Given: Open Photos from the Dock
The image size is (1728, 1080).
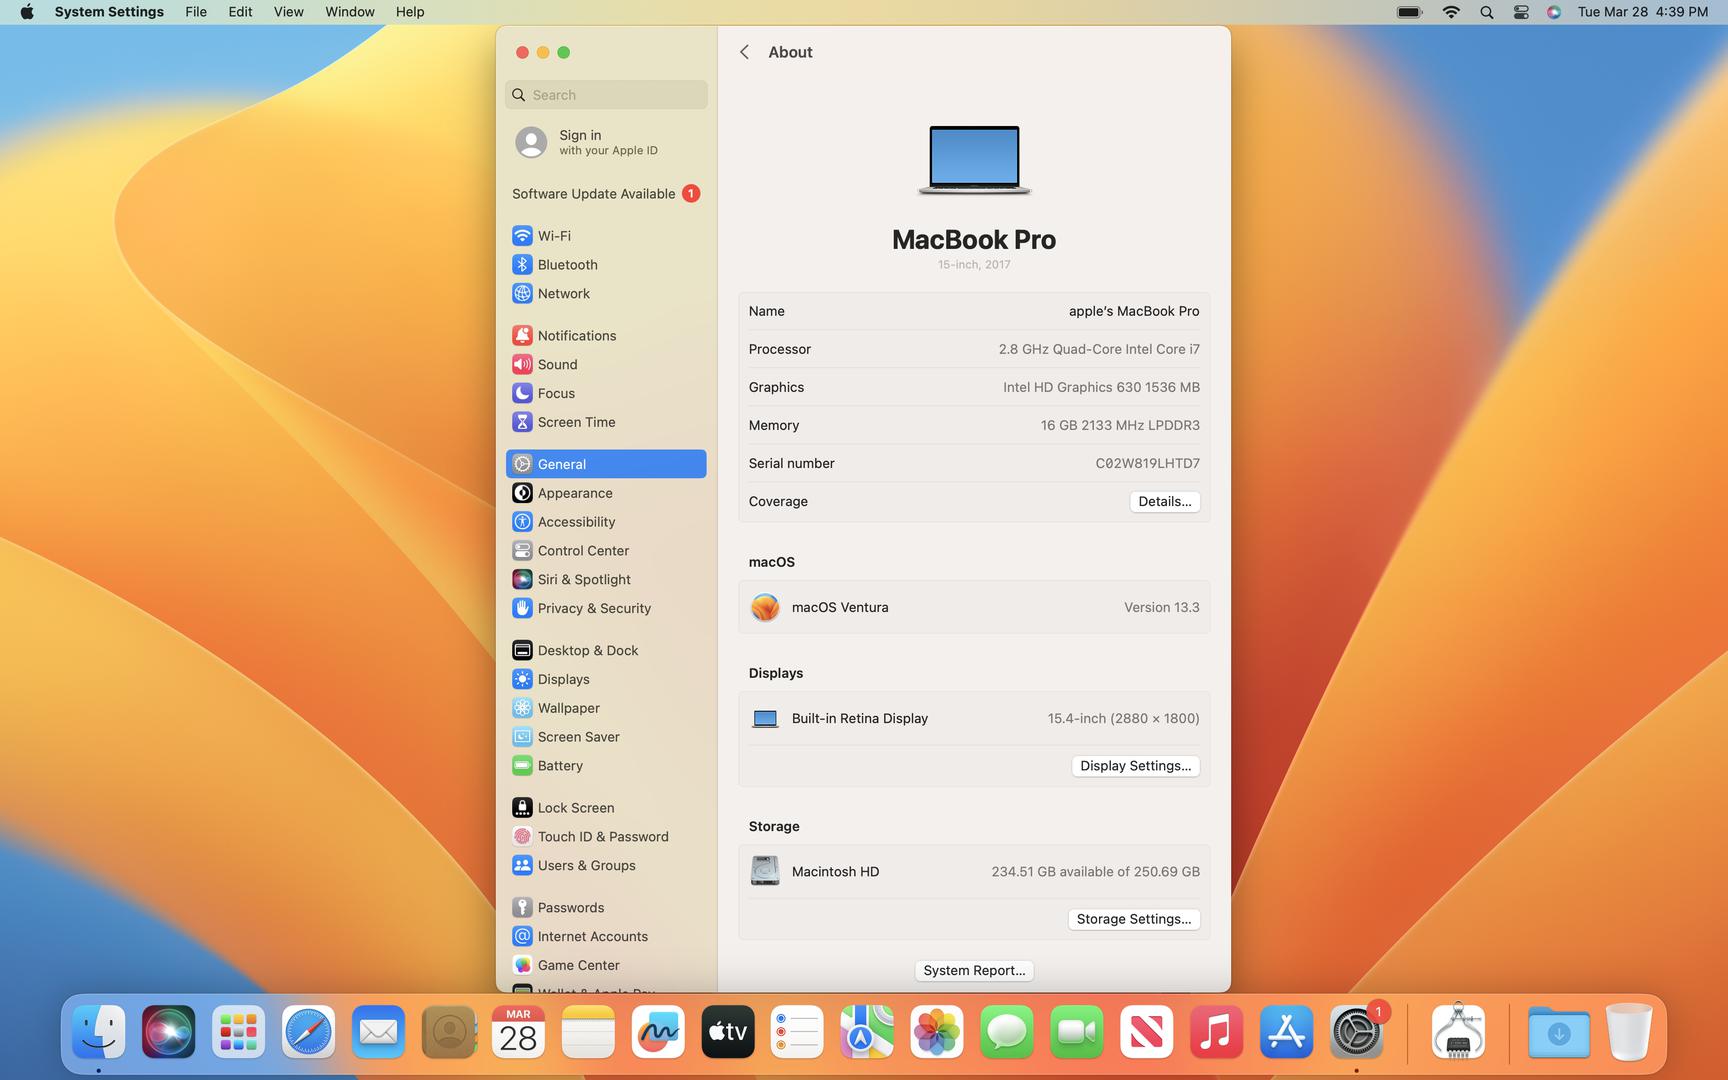Looking at the screenshot, I should point(937,1032).
